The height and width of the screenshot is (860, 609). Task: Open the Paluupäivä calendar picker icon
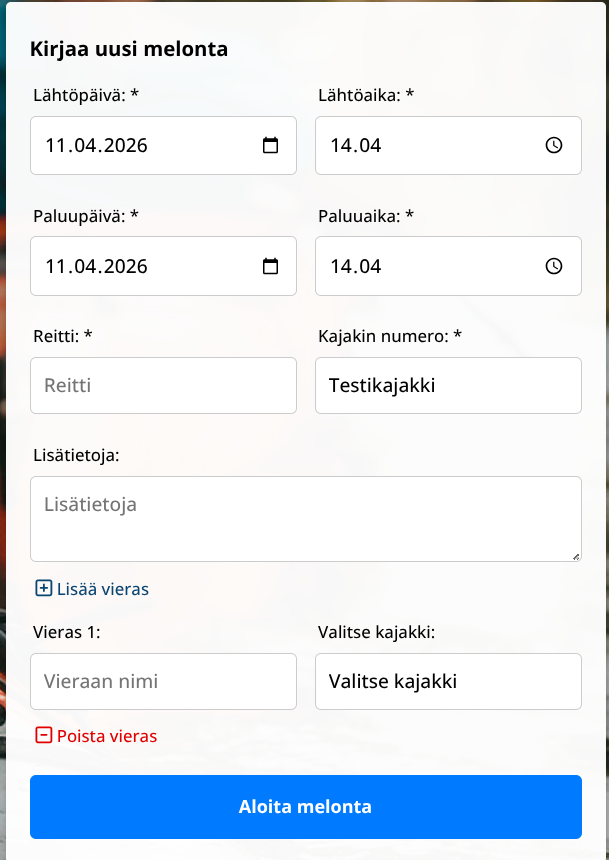[269, 266]
